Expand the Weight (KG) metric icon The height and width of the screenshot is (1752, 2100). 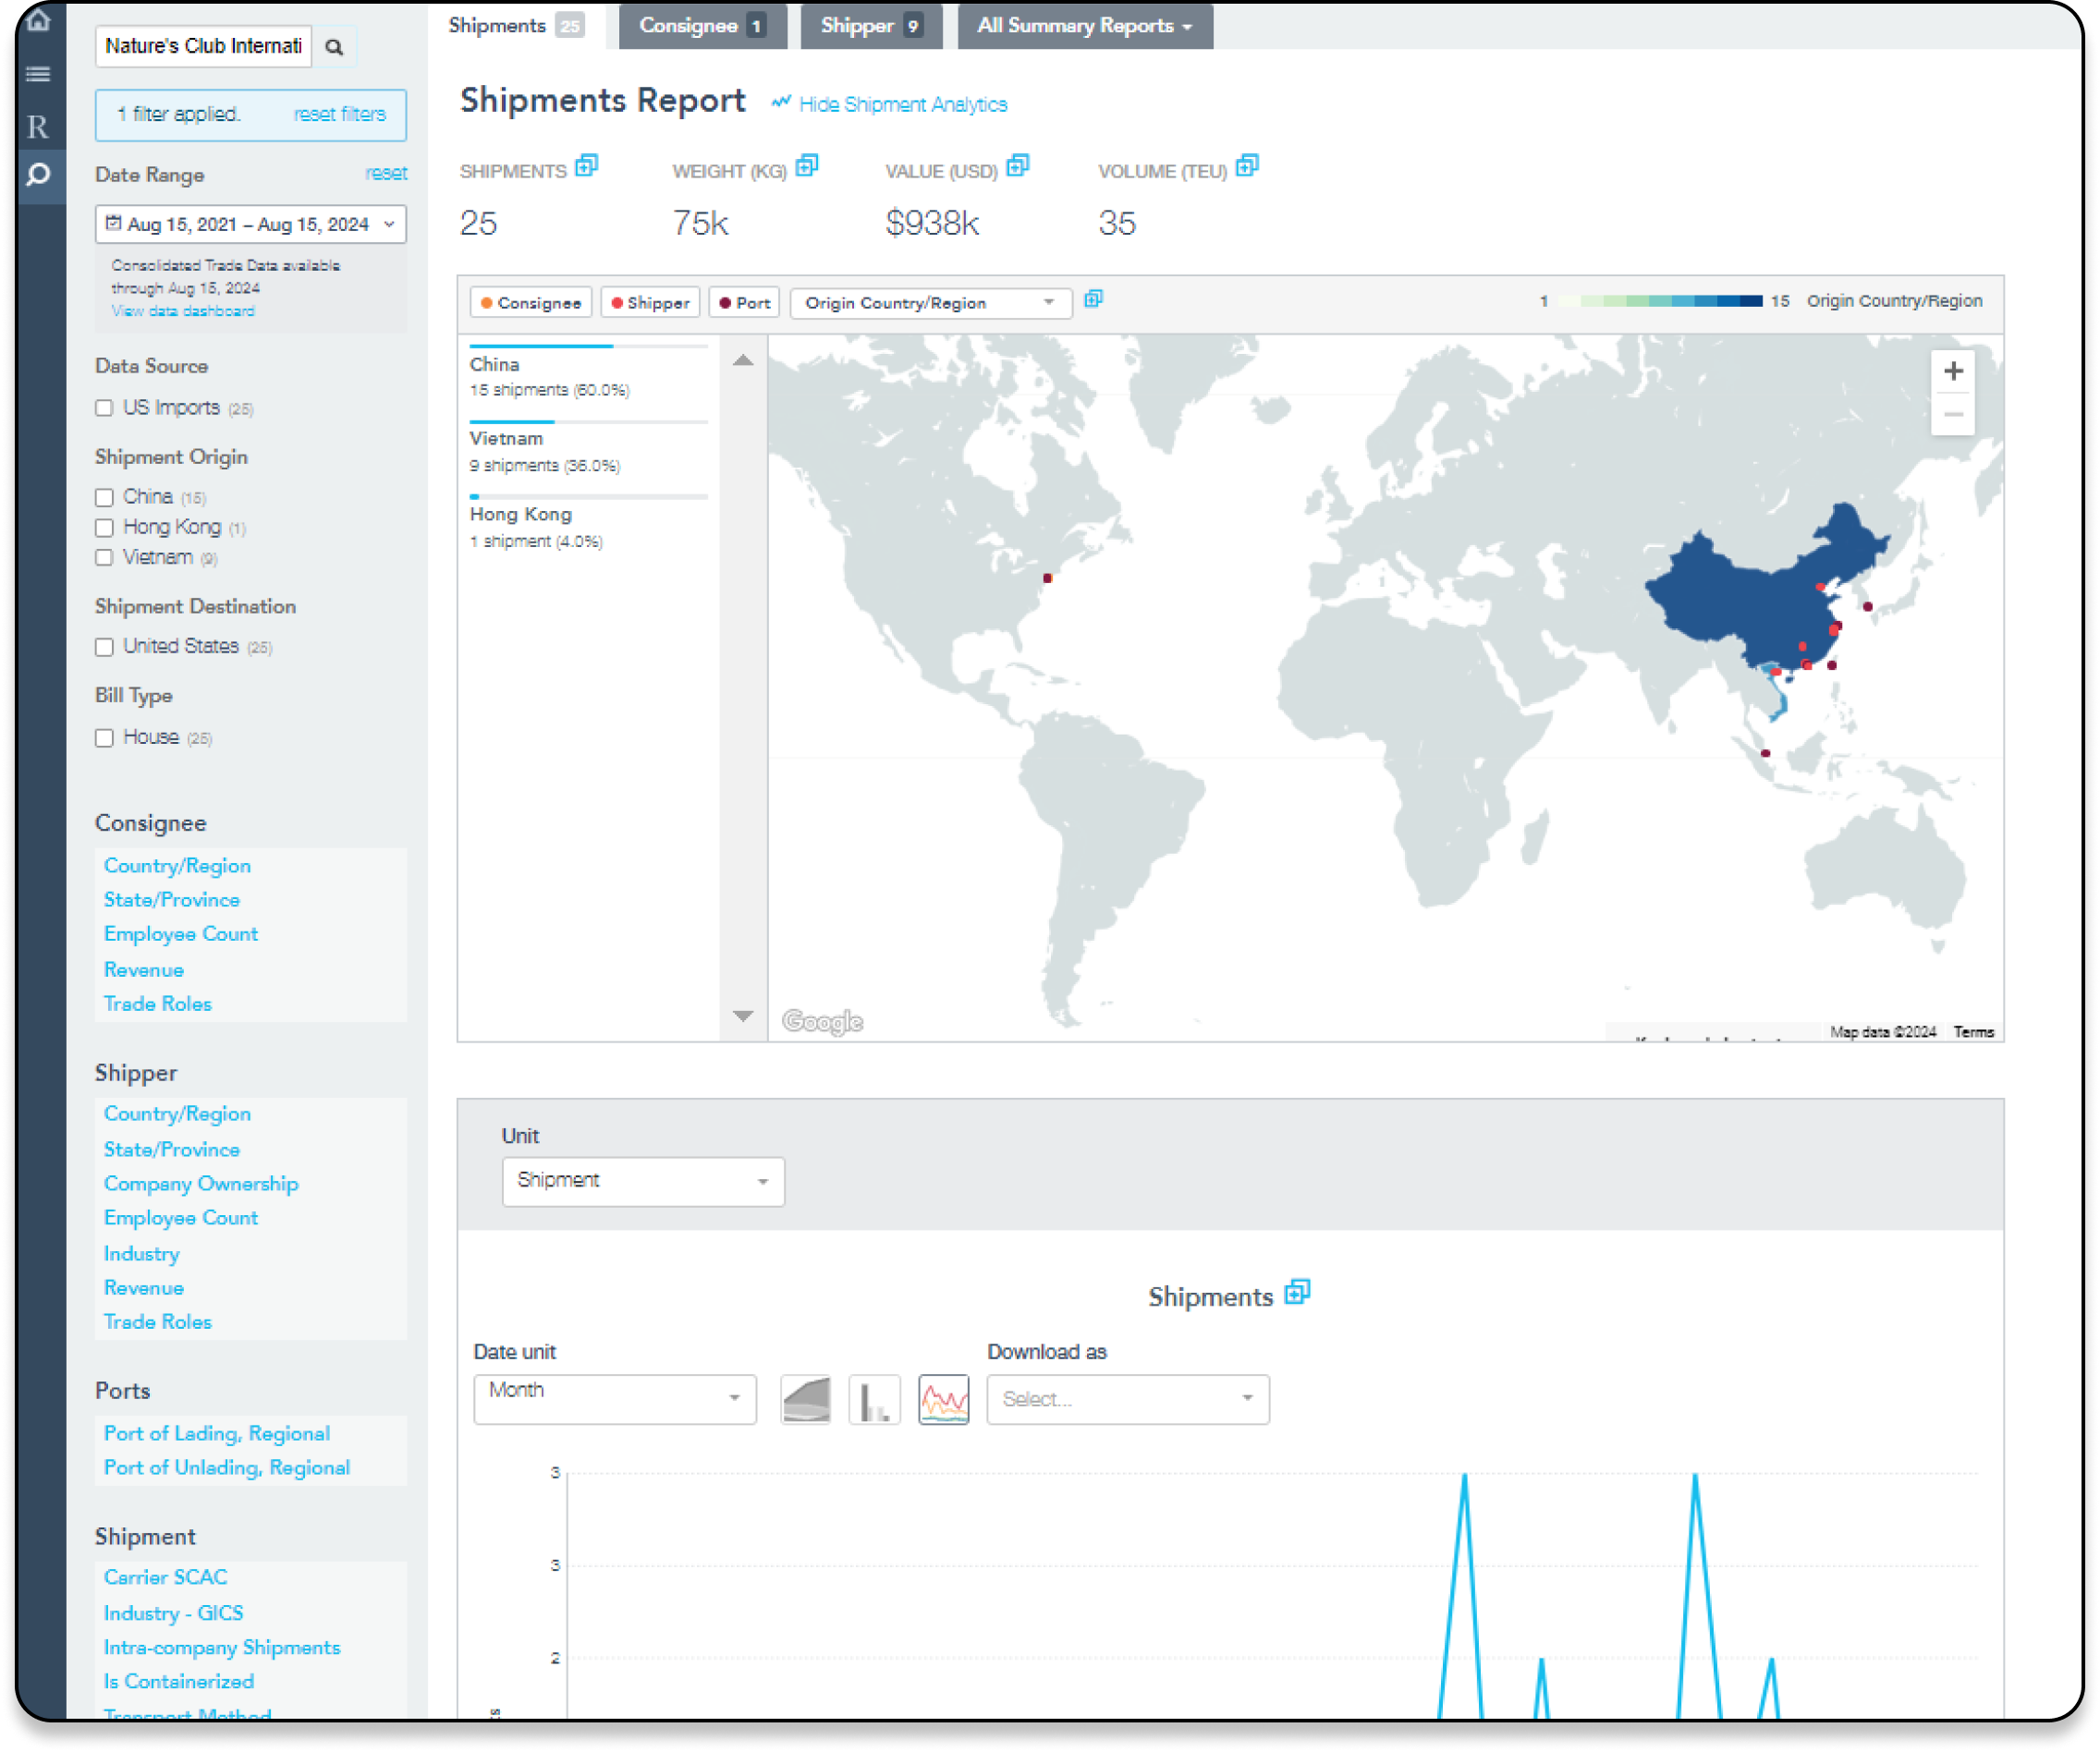tap(807, 166)
